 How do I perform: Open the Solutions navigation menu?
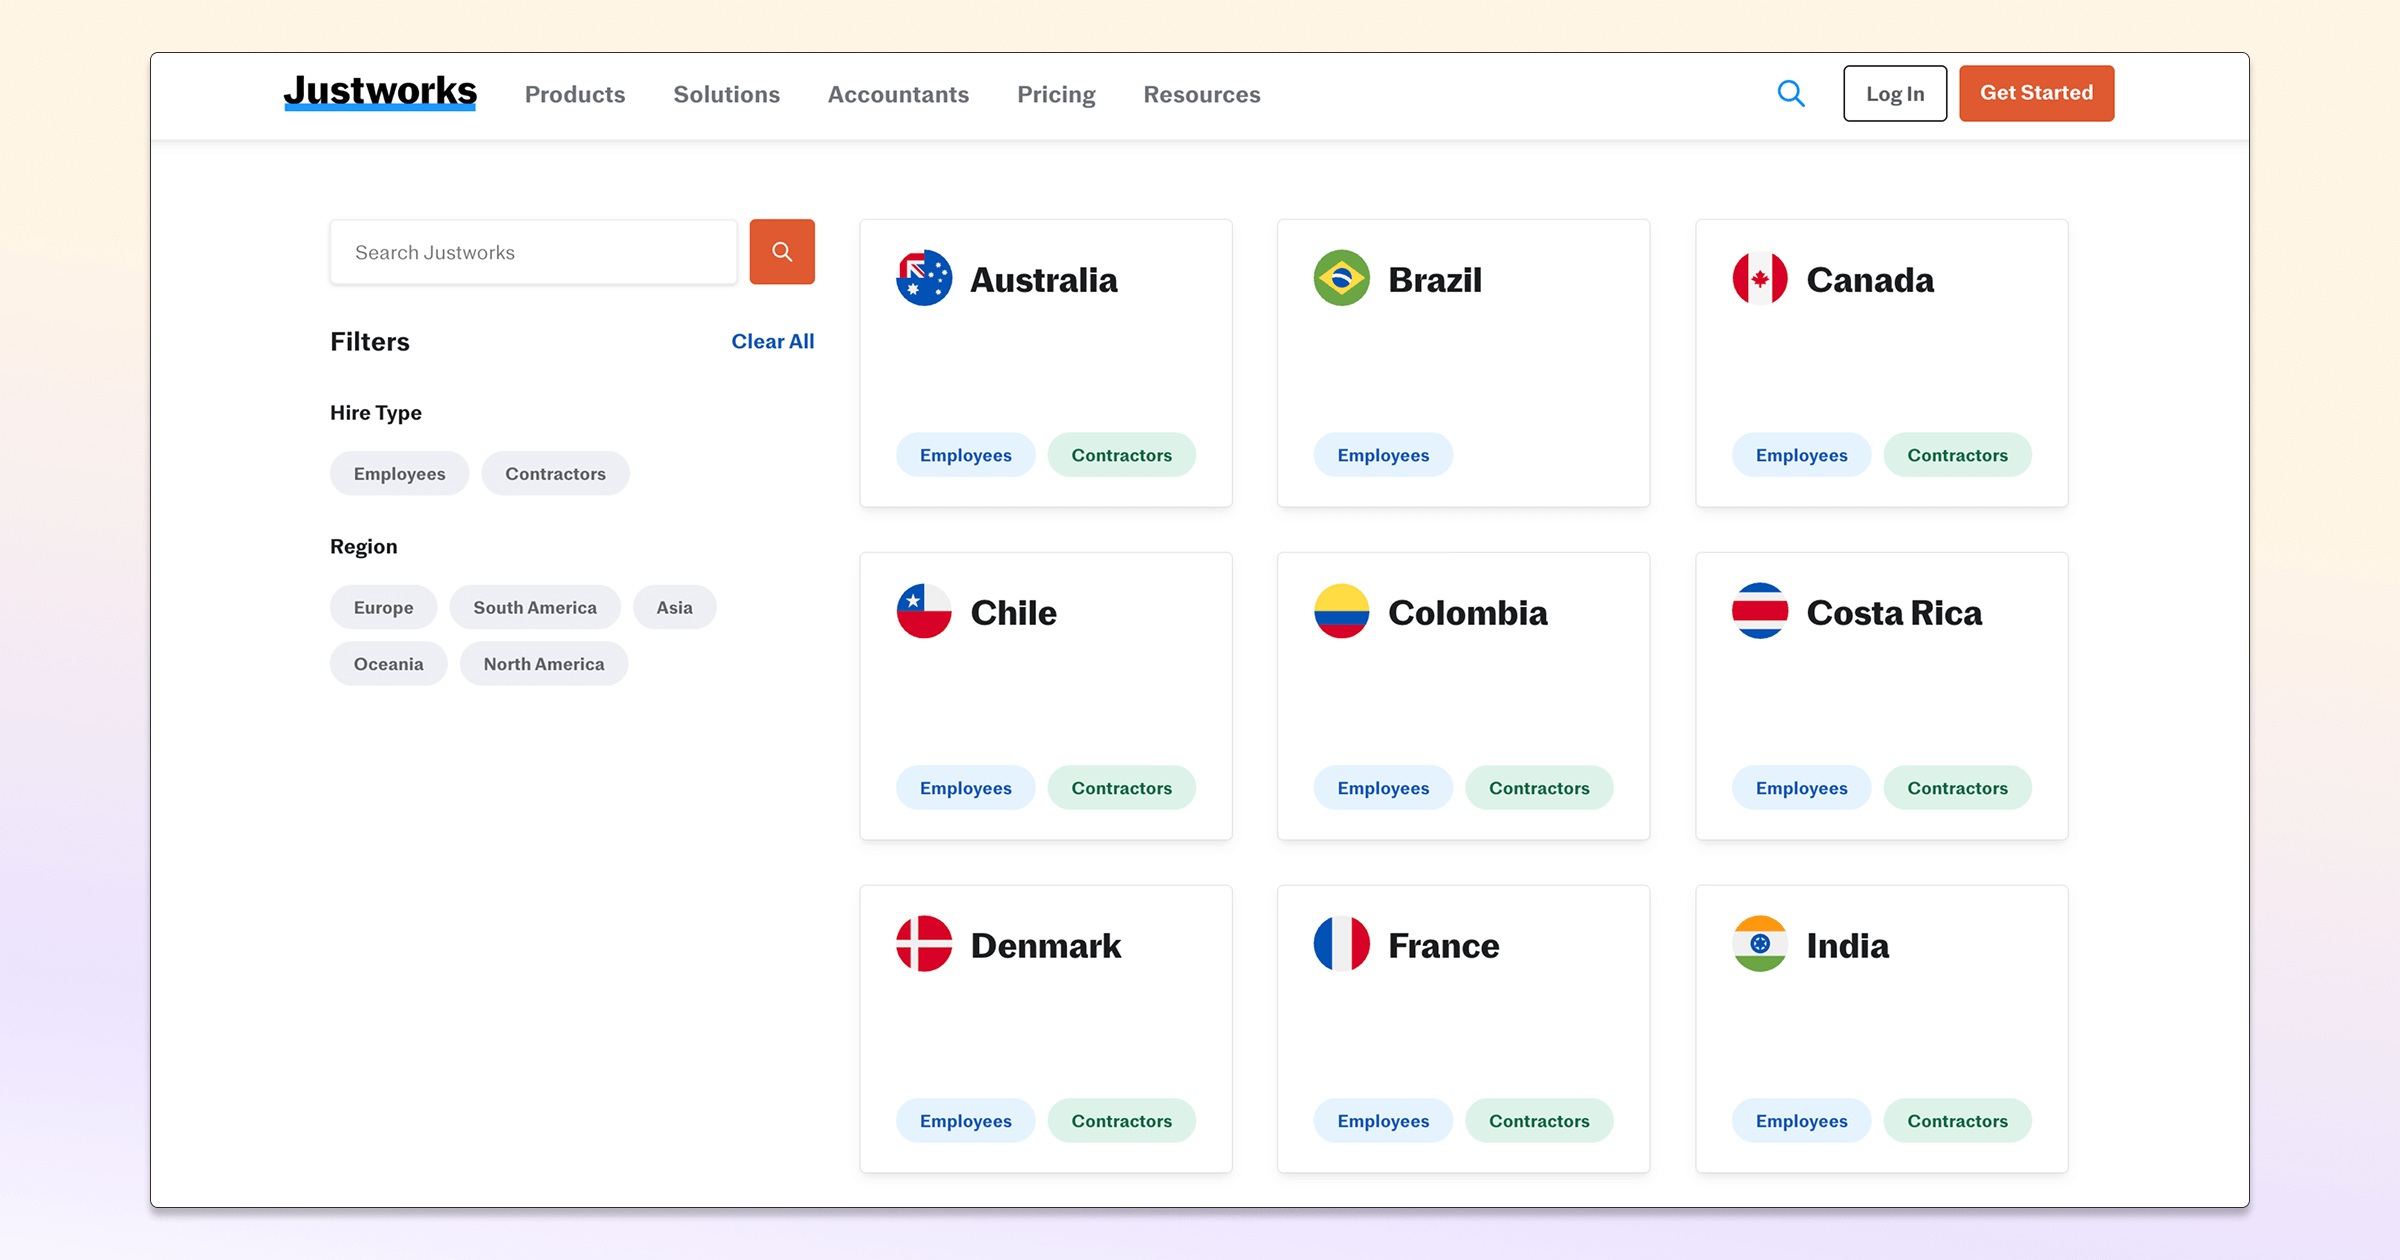[726, 95]
